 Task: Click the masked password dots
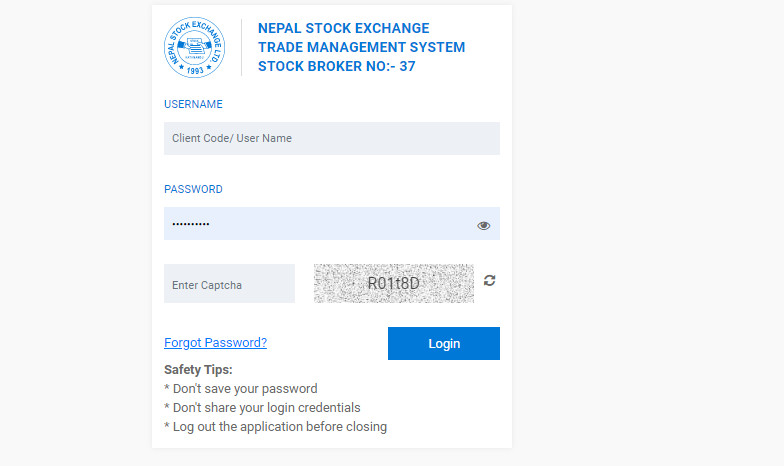point(190,224)
